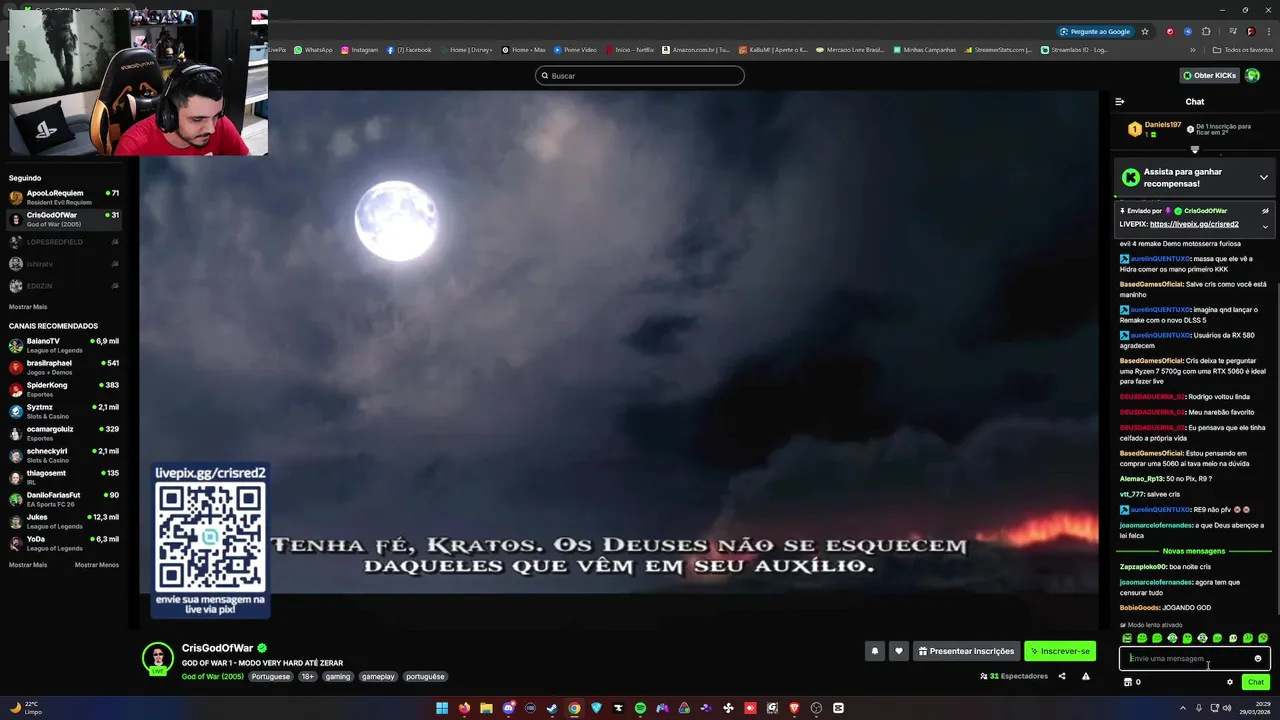Expand the 'Assista para ganhar recompensas' panel

[1264, 177]
